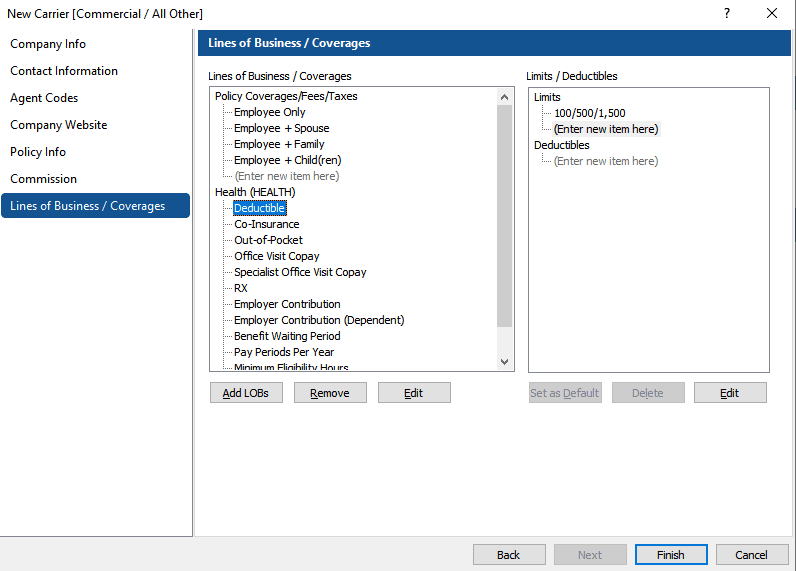
Task: Click the Back button
Action: (509, 555)
